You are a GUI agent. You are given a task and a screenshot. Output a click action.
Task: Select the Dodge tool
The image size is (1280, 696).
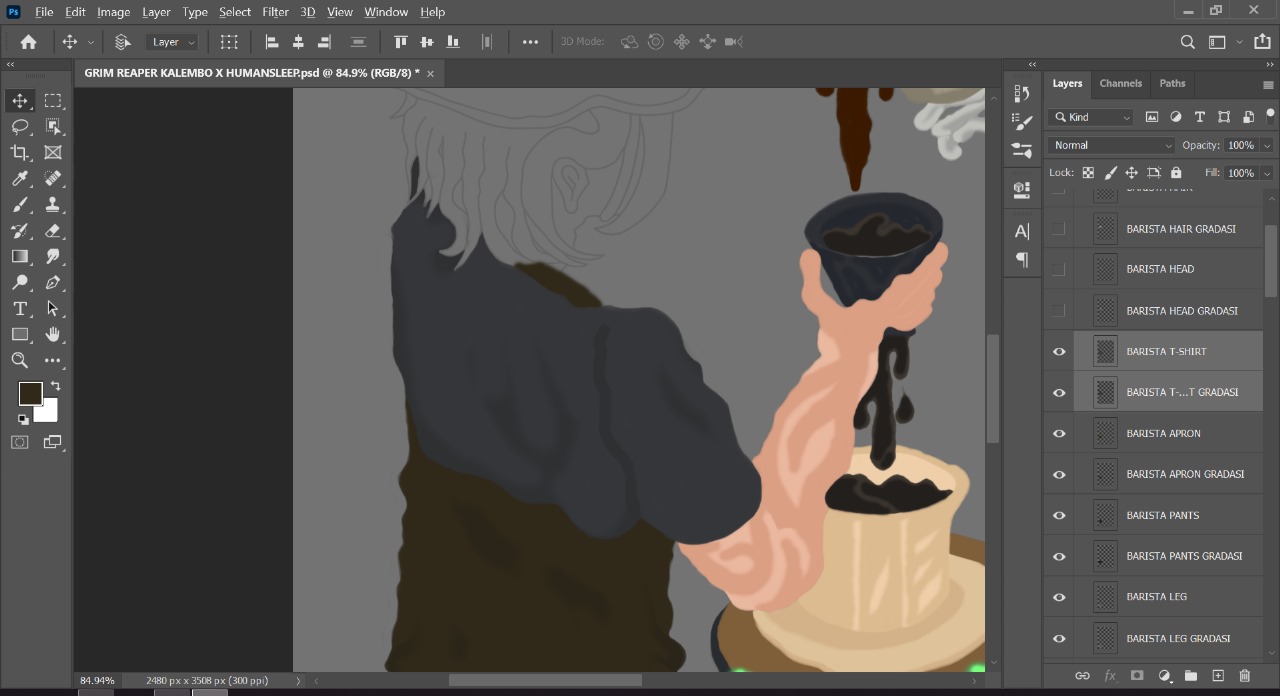(20, 282)
